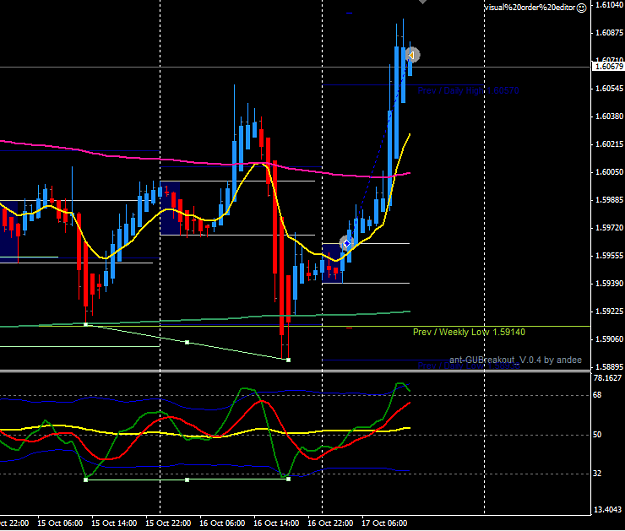Select the orange arrow order close marker
Screen dimensions: 625x531
coord(412,55)
